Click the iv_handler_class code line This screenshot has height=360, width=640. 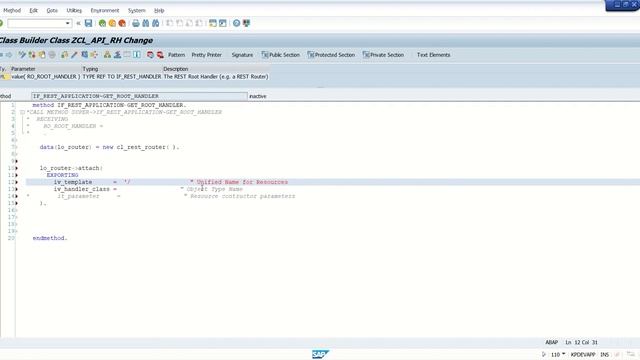pos(148,189)
